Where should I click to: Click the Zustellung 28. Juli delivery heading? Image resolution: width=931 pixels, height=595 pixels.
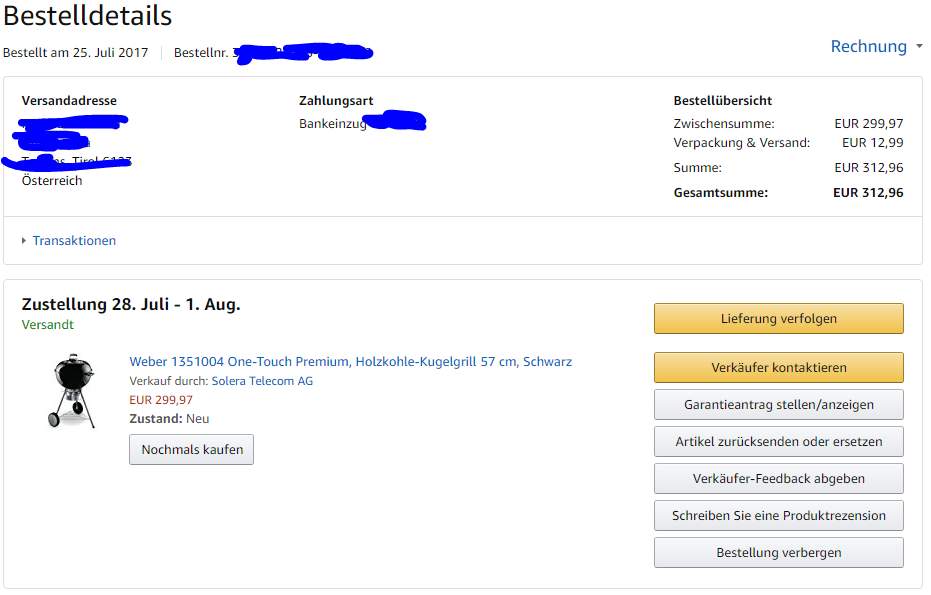pos(131,305)
